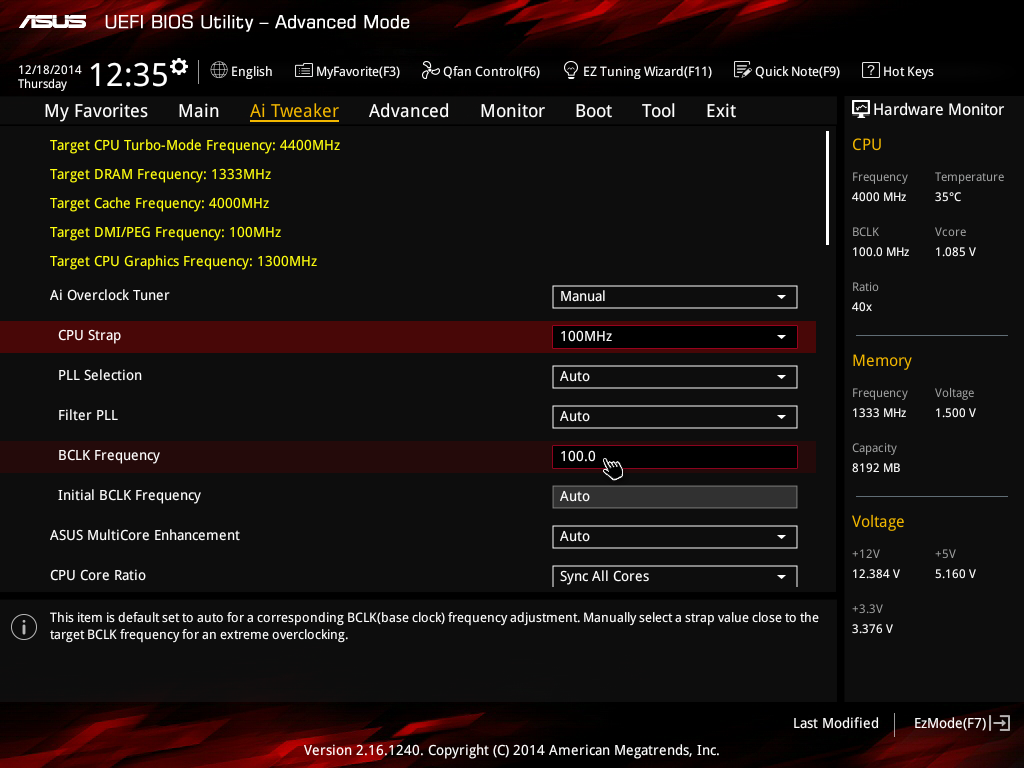Click the Initial BCLK Frequency Auto field

pos(675,496)
